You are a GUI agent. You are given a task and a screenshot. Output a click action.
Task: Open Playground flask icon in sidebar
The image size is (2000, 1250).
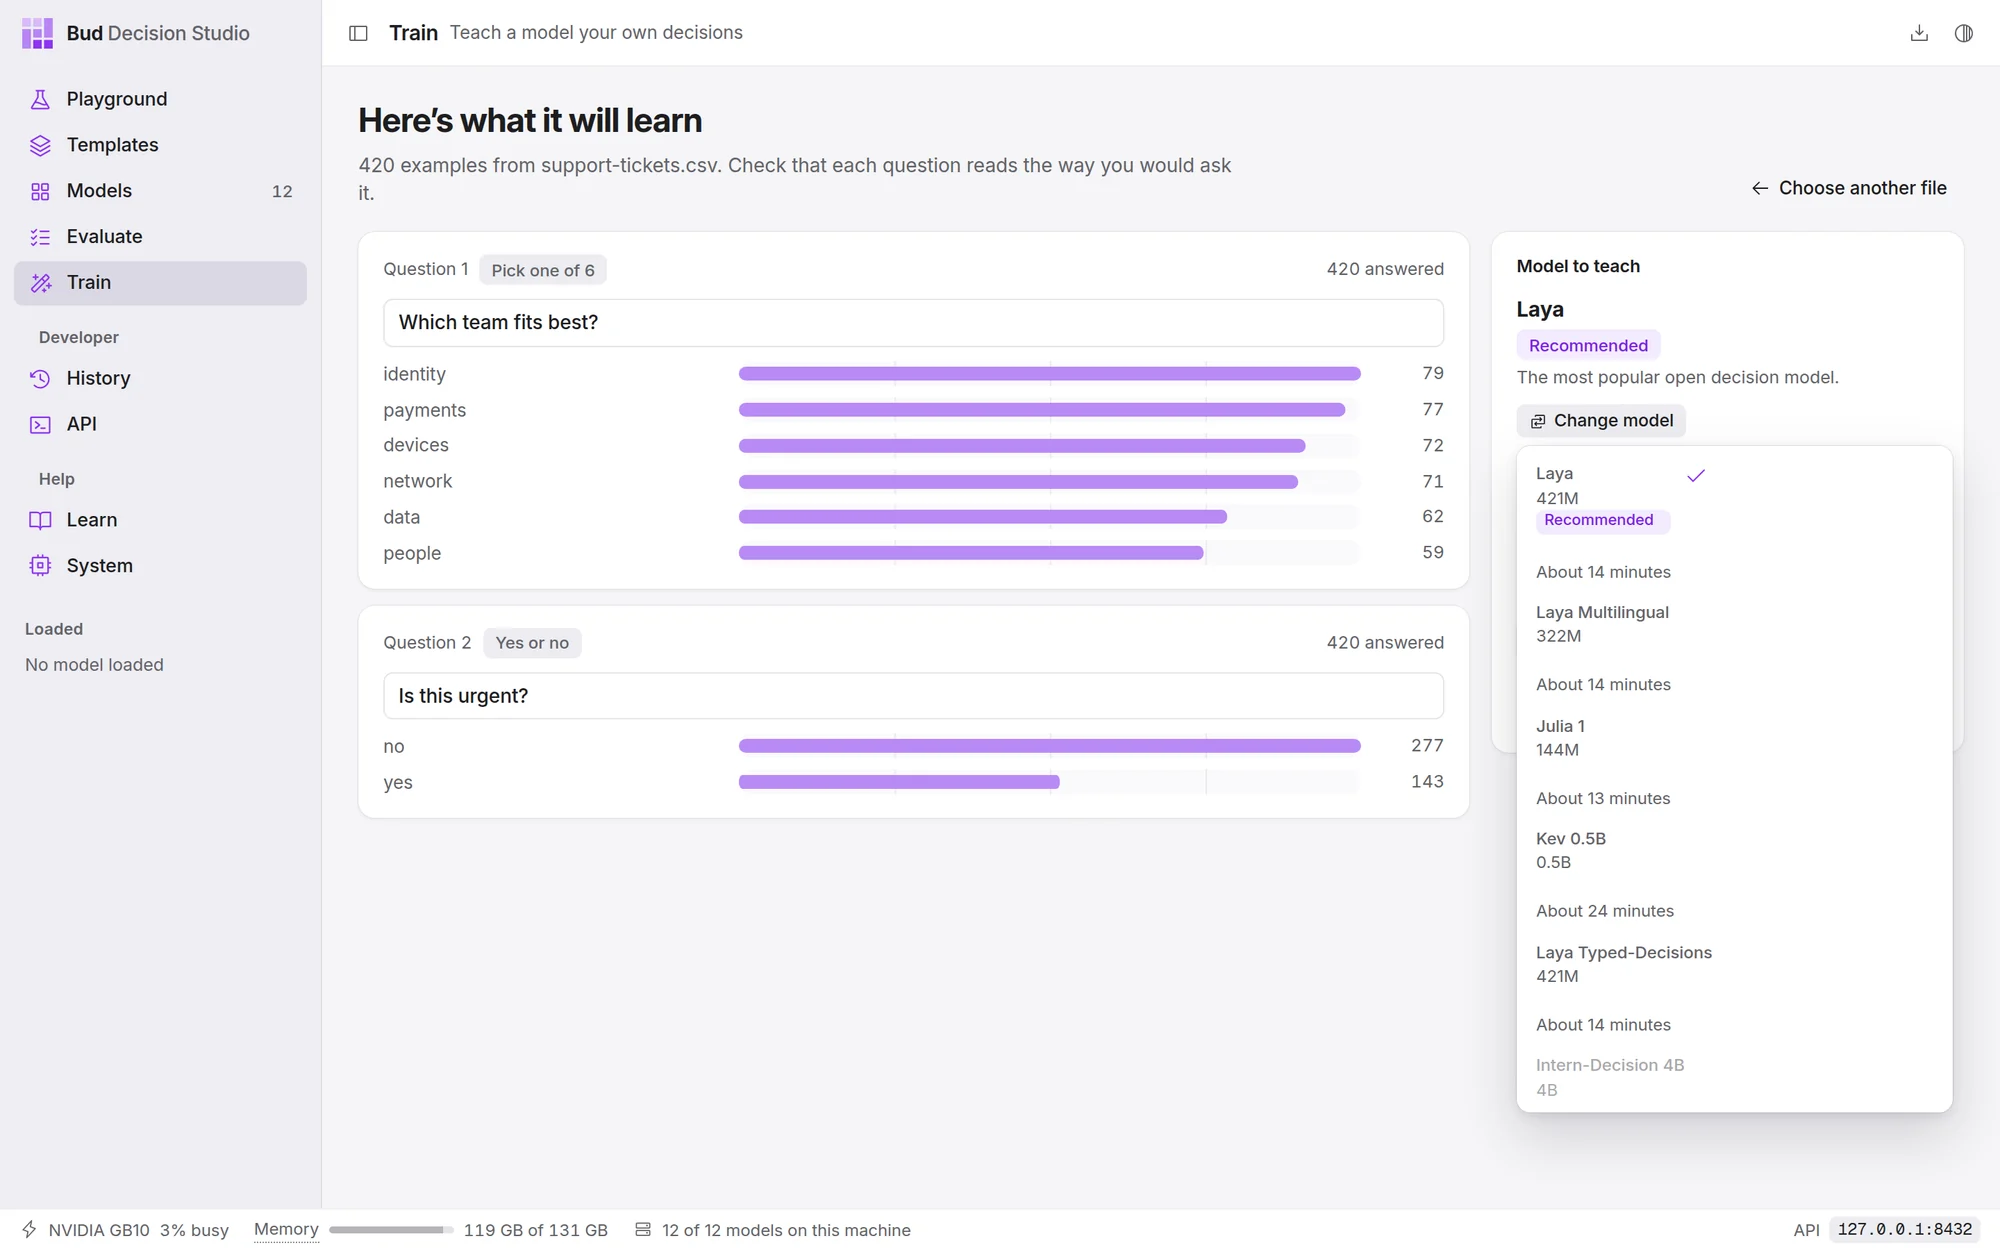(x=40, y=99)
